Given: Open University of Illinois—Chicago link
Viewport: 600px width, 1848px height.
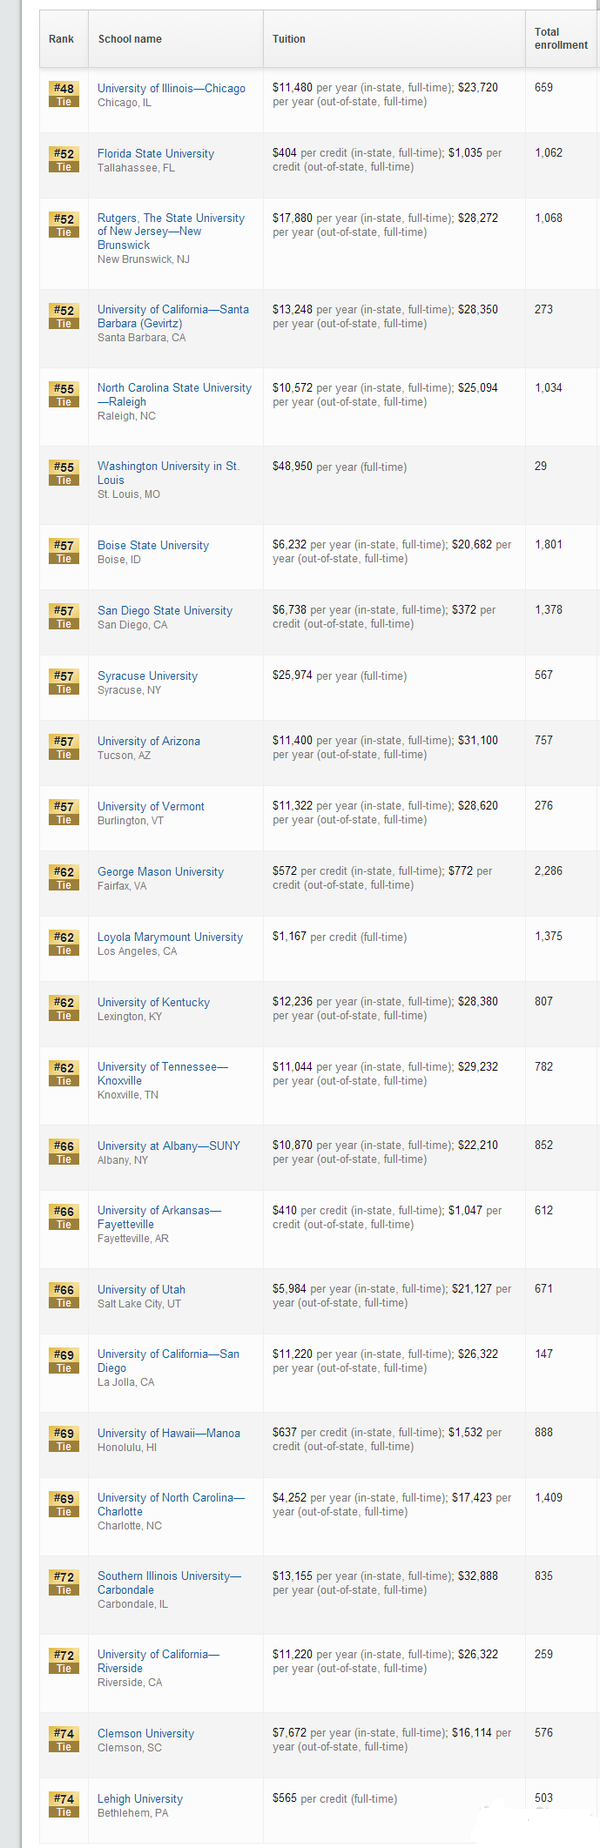Looking at the screenshot, I should [171, 88].
